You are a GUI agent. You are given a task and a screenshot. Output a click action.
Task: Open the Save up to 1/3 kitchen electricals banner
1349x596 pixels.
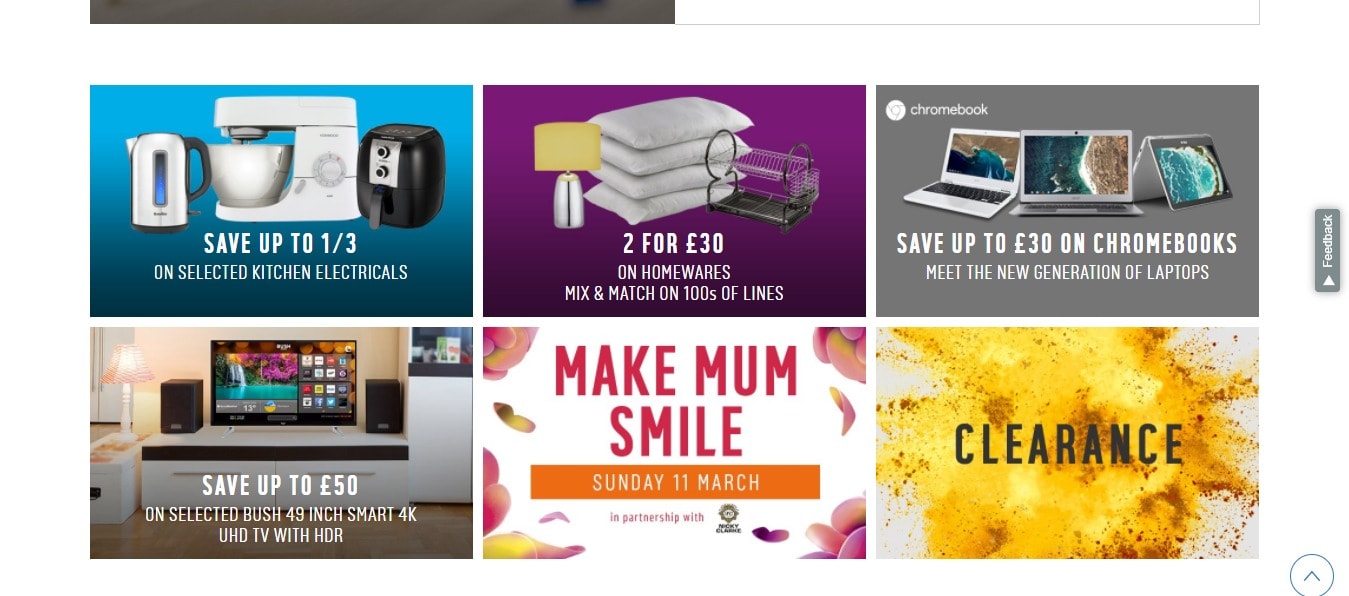(281, 201)
